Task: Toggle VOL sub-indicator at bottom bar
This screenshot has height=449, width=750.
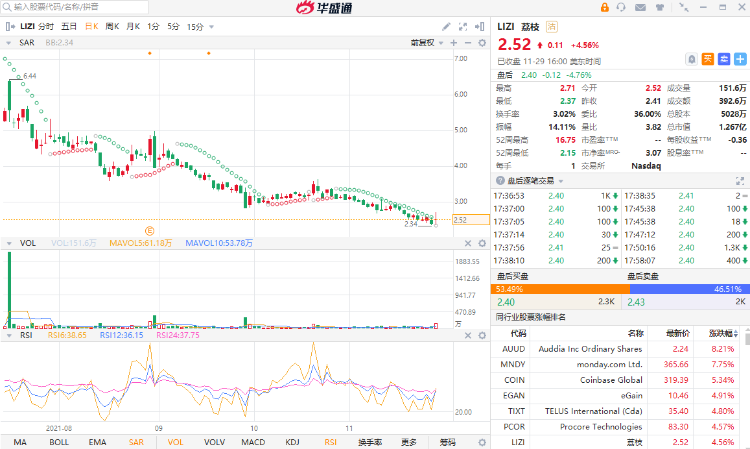Action: (176, 442)
